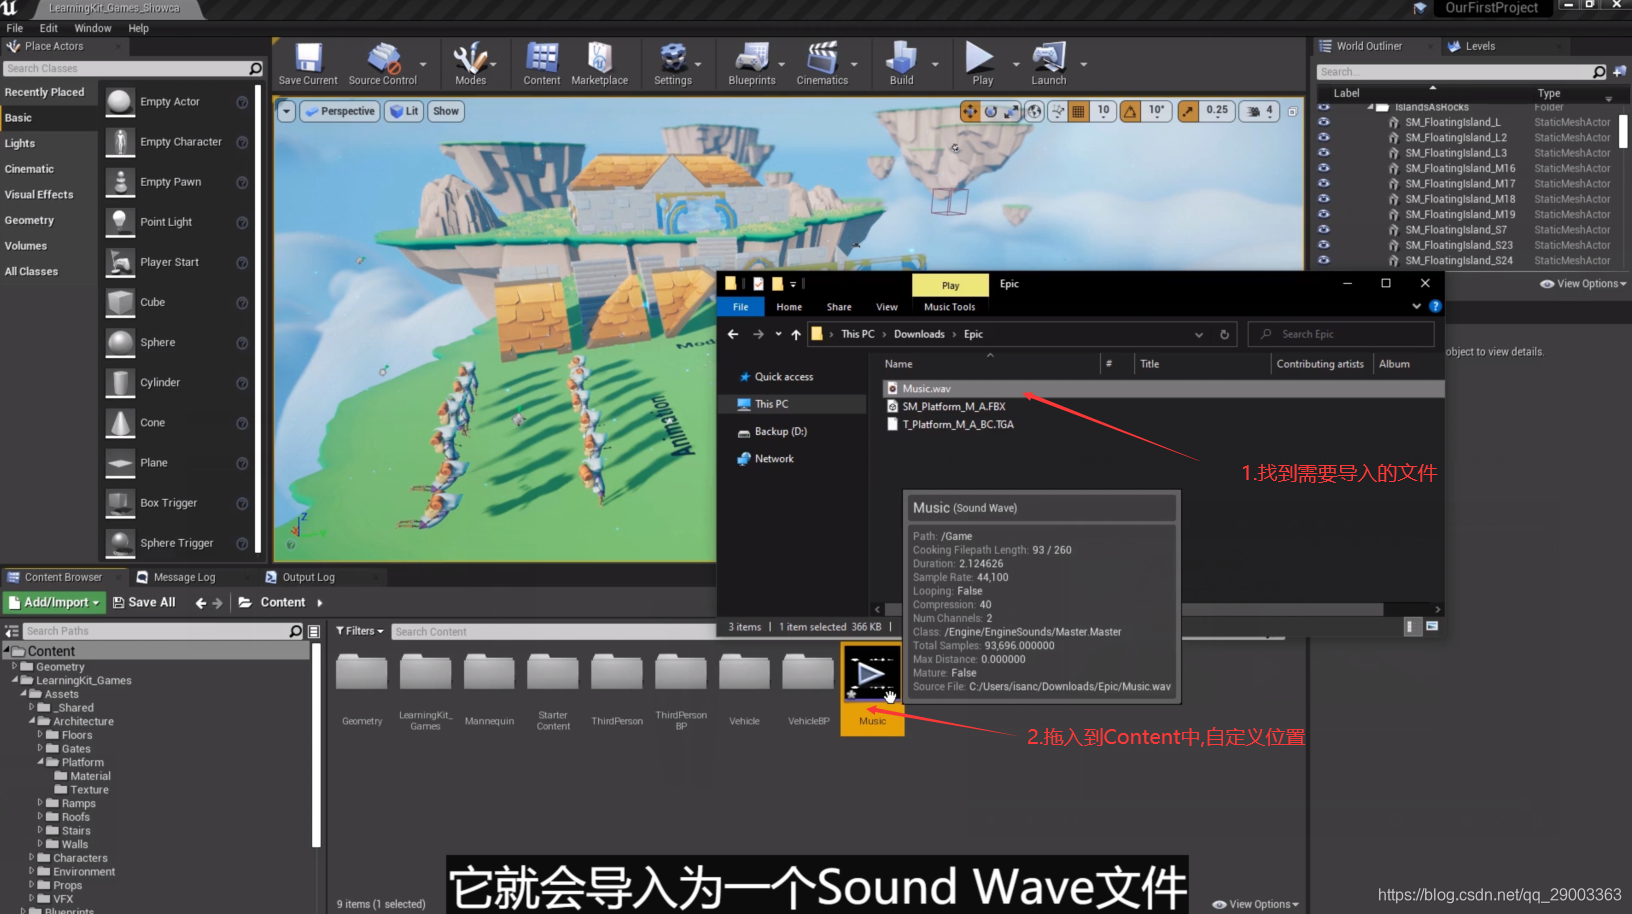The image size is (1632, 914).
Task: Click the Launch toolbar icon
Action: pyautogui.click(x=1048, y=64)
